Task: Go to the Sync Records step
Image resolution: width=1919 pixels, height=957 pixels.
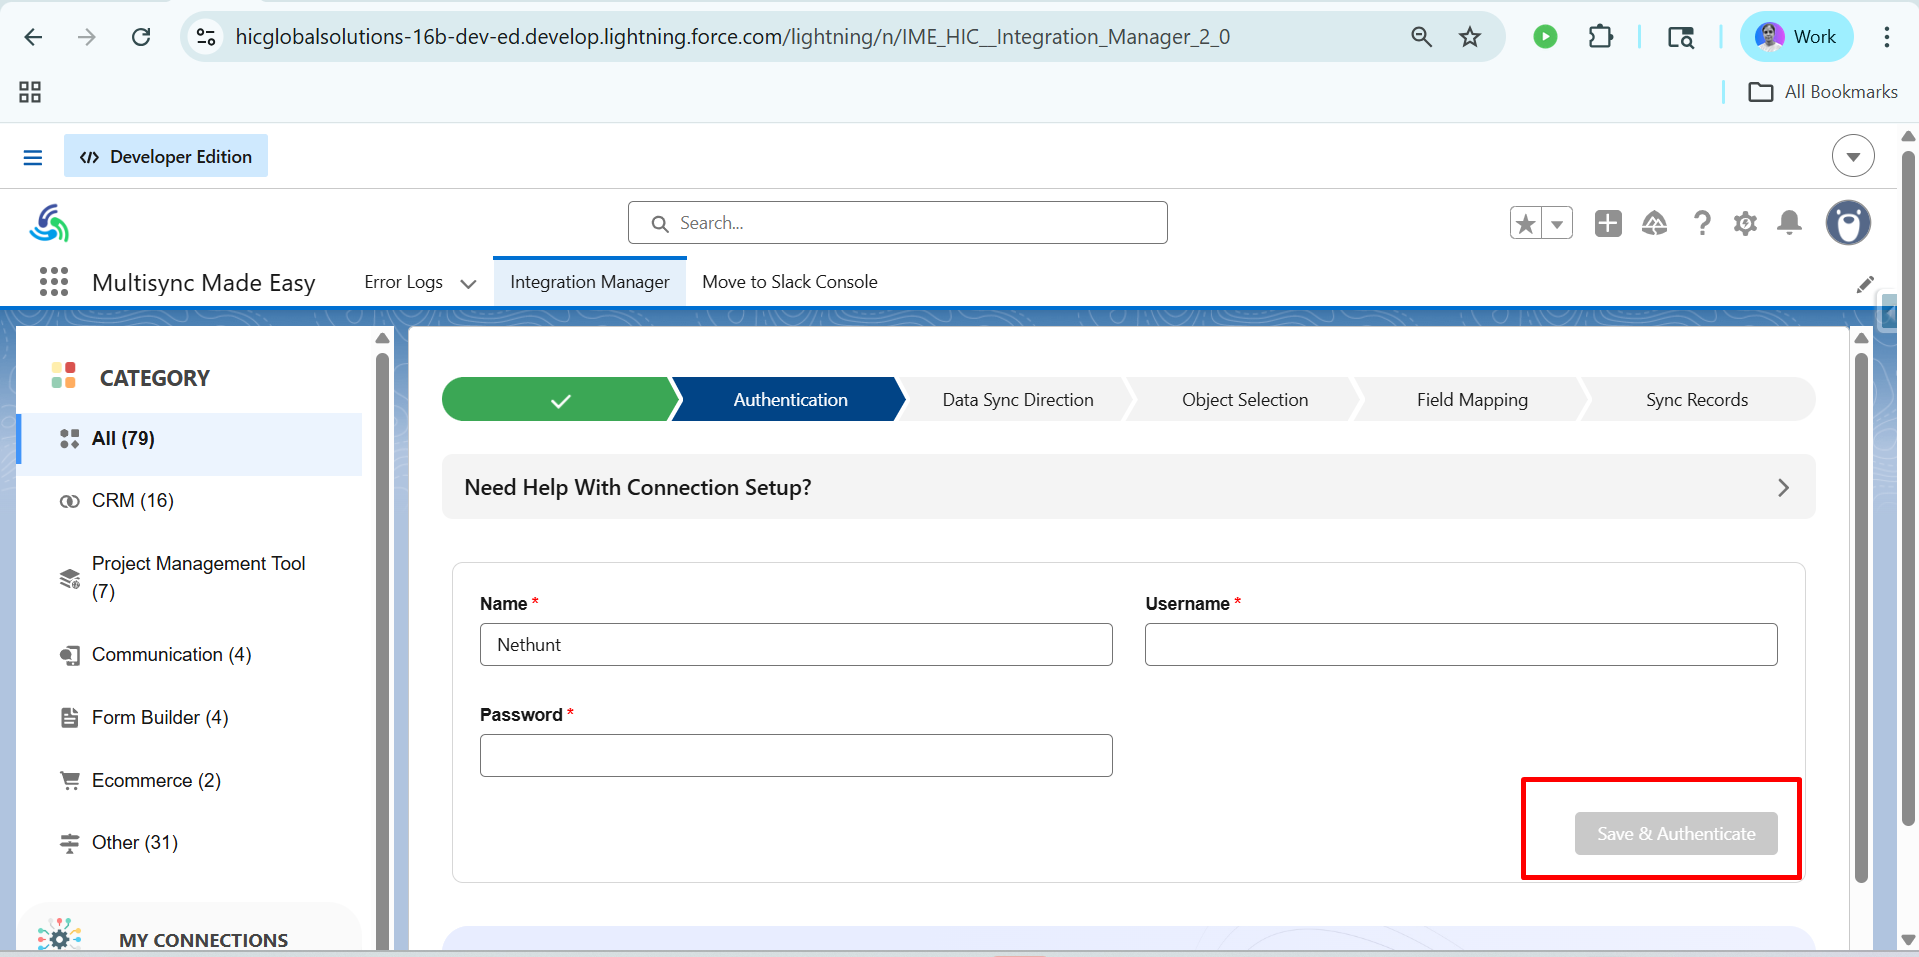Action: 1697,400
